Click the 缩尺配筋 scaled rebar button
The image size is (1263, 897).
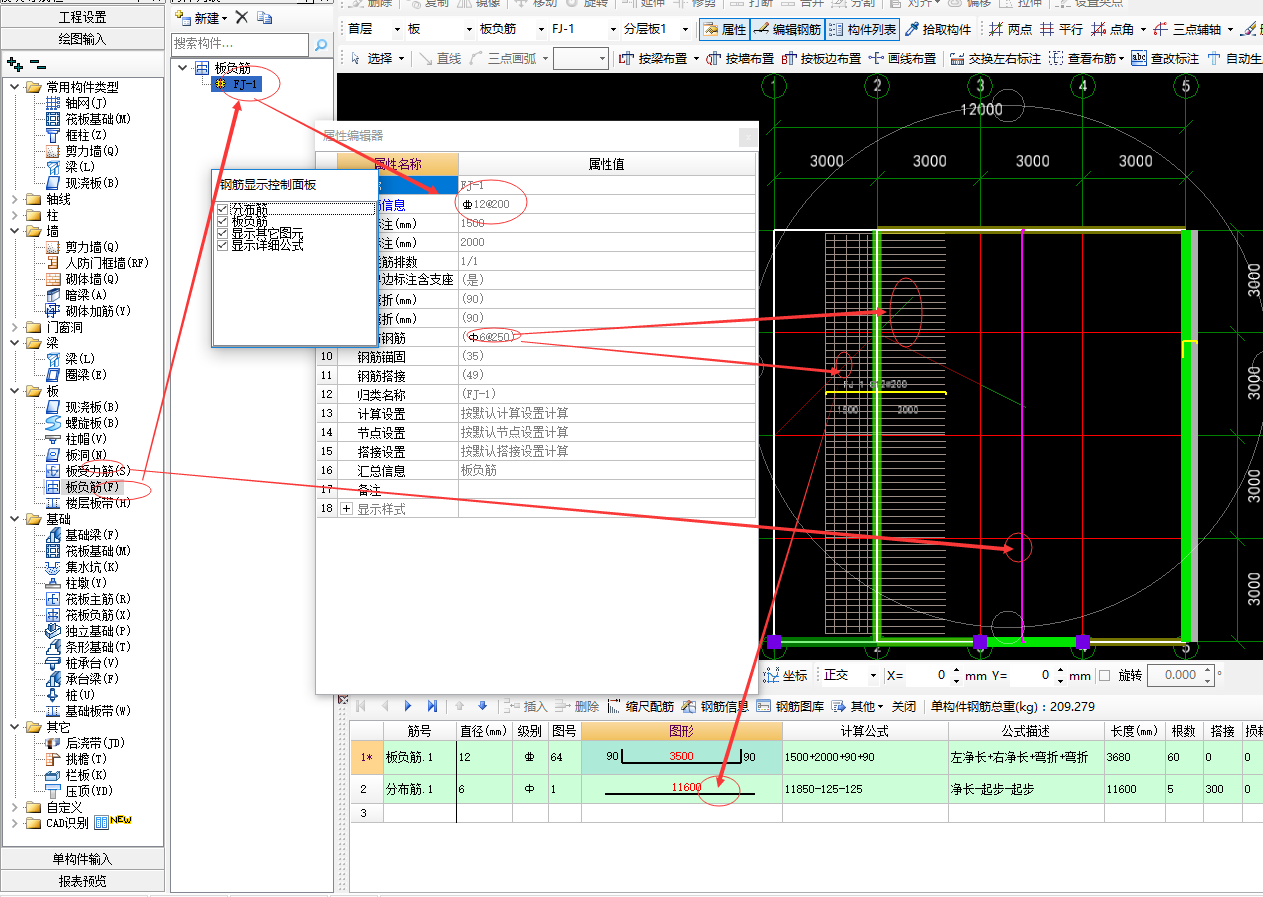coord(640,706)
